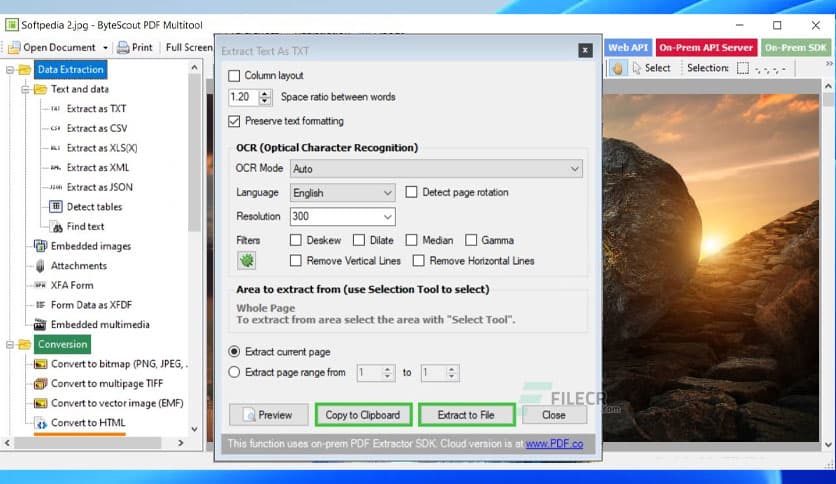Click the page range end stepper
This screenshot has width=836, height=484.
[x=452, y=373]
